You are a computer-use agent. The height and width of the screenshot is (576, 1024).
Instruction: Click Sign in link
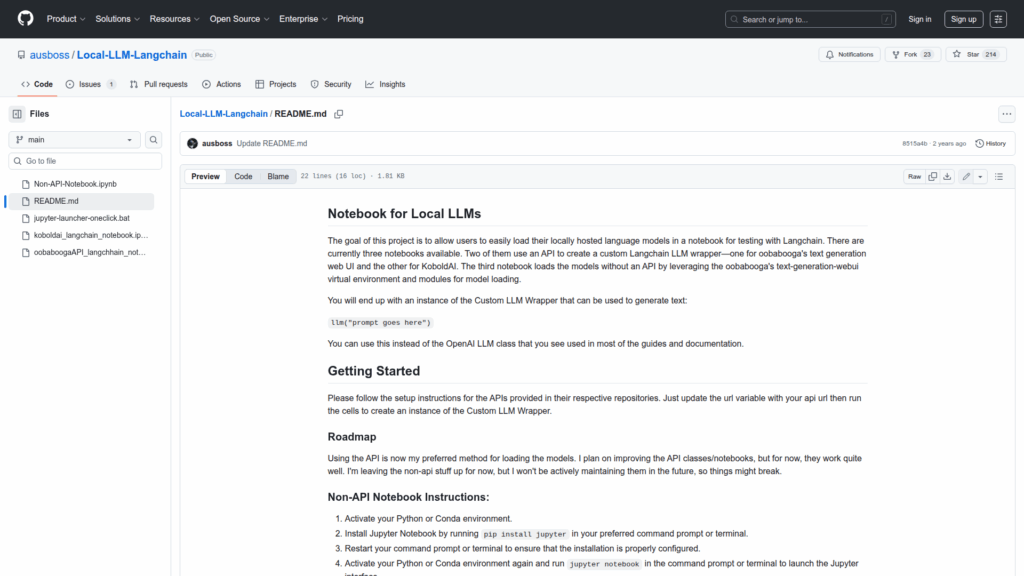click(920, 19)
